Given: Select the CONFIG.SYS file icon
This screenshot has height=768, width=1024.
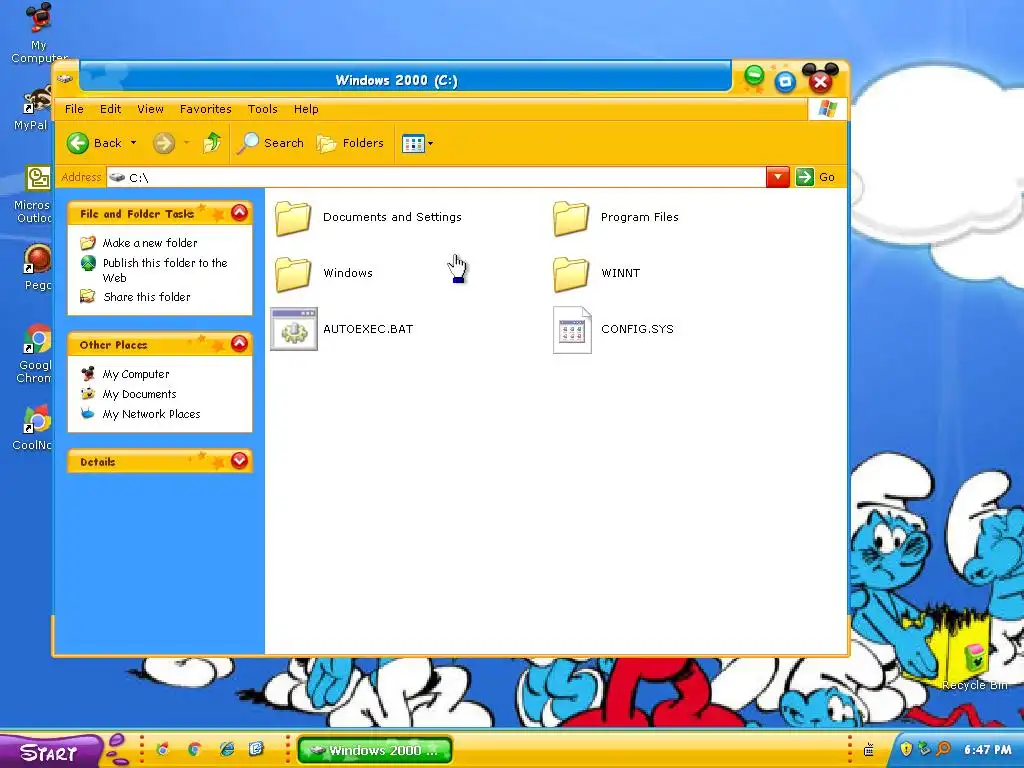Looking at the screenshot, I should click(x=572, y=330).
